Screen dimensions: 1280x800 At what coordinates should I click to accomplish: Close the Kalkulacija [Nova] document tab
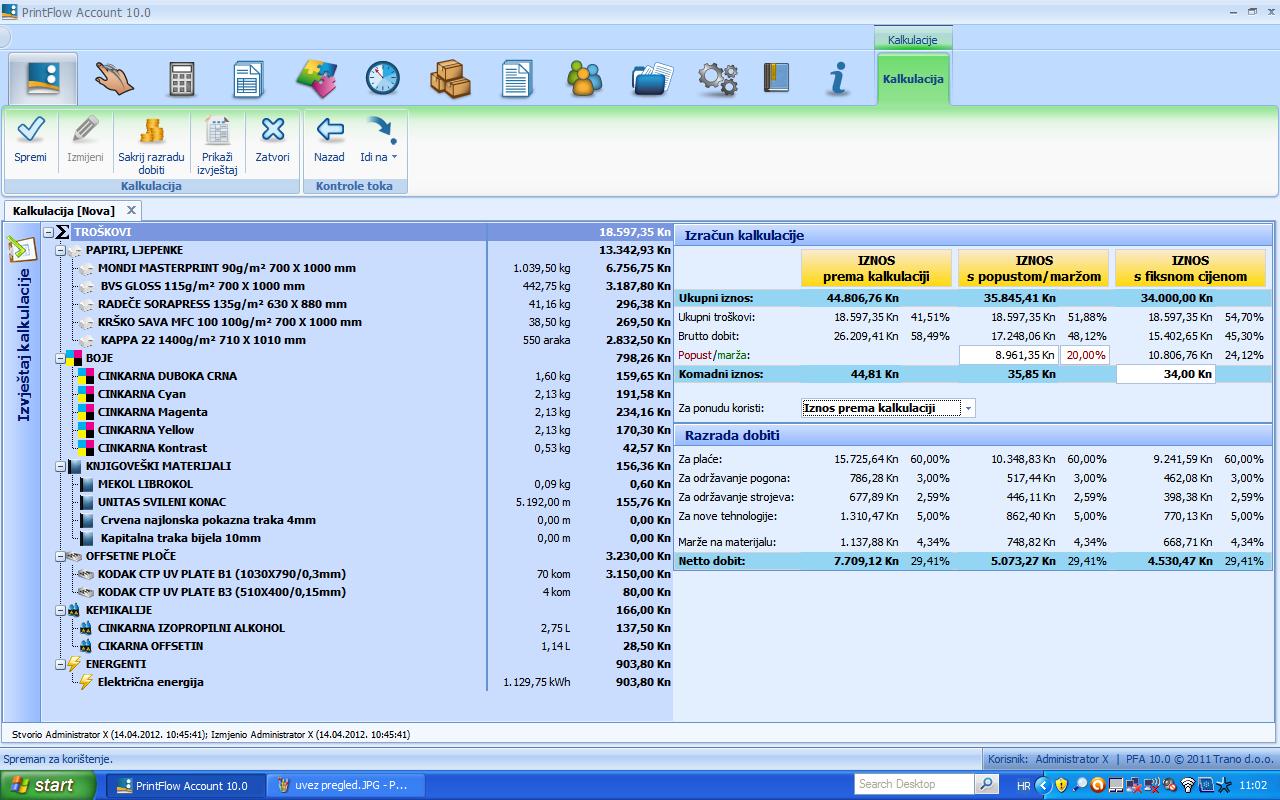[131, 210]
